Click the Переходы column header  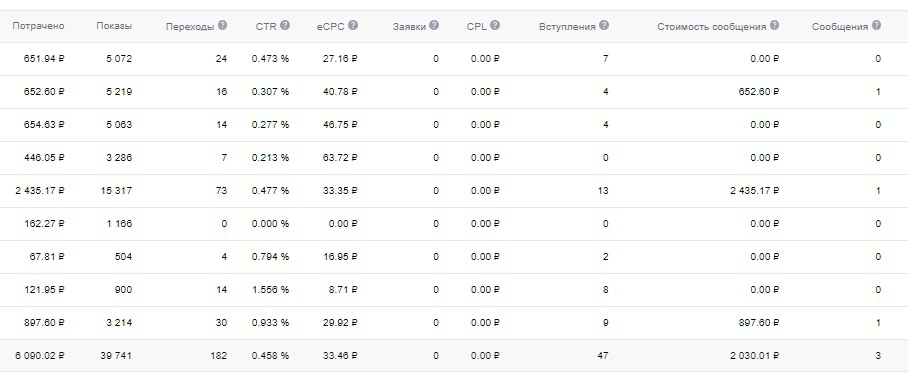click(x=190, y=27)
